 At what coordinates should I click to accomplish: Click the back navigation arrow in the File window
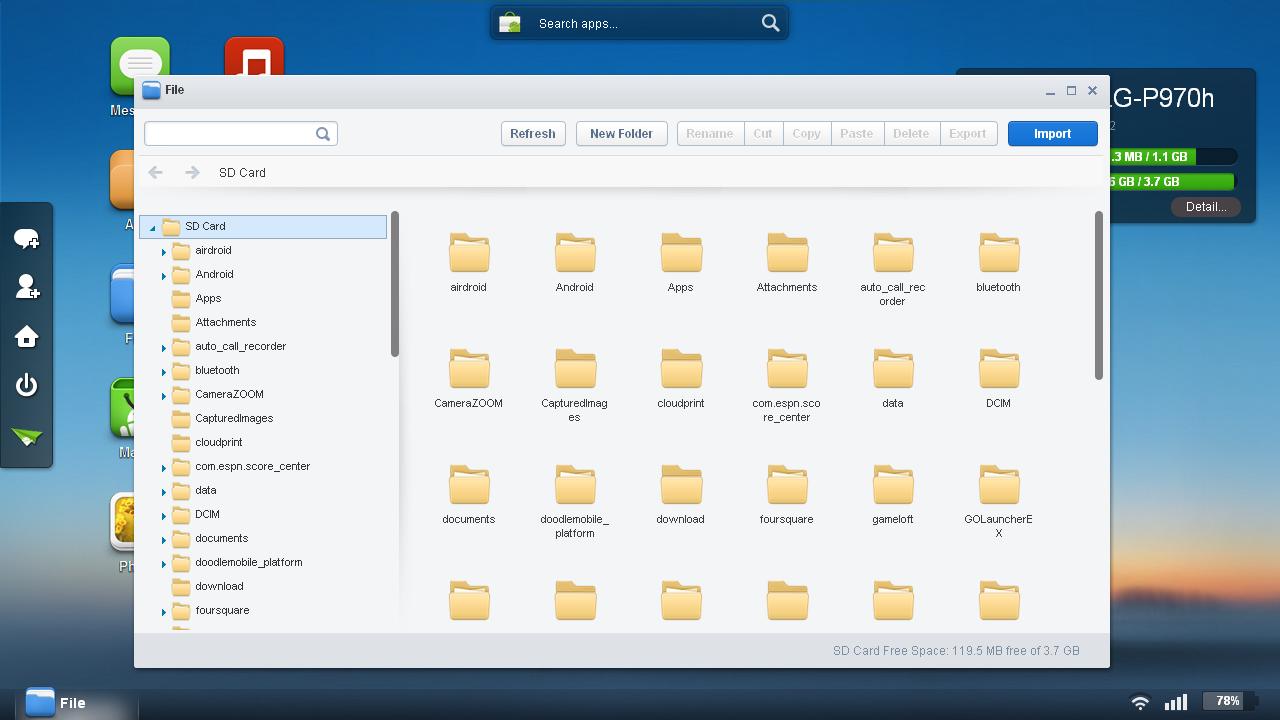point(155,172)
